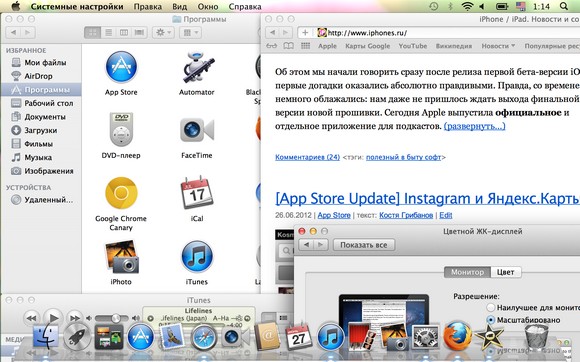Show Safari bookmarks book icon
Screen dimensions: 580x362
(x=289, y=46)
